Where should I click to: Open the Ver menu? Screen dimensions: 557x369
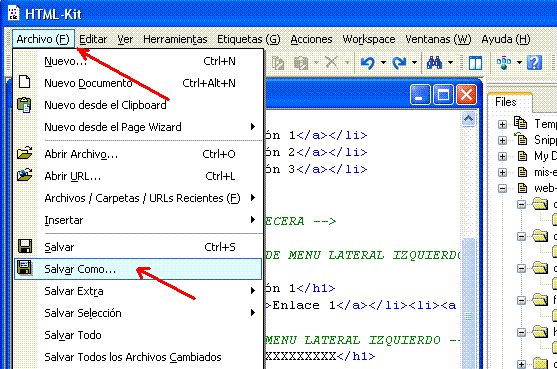(x=125, y=39)
